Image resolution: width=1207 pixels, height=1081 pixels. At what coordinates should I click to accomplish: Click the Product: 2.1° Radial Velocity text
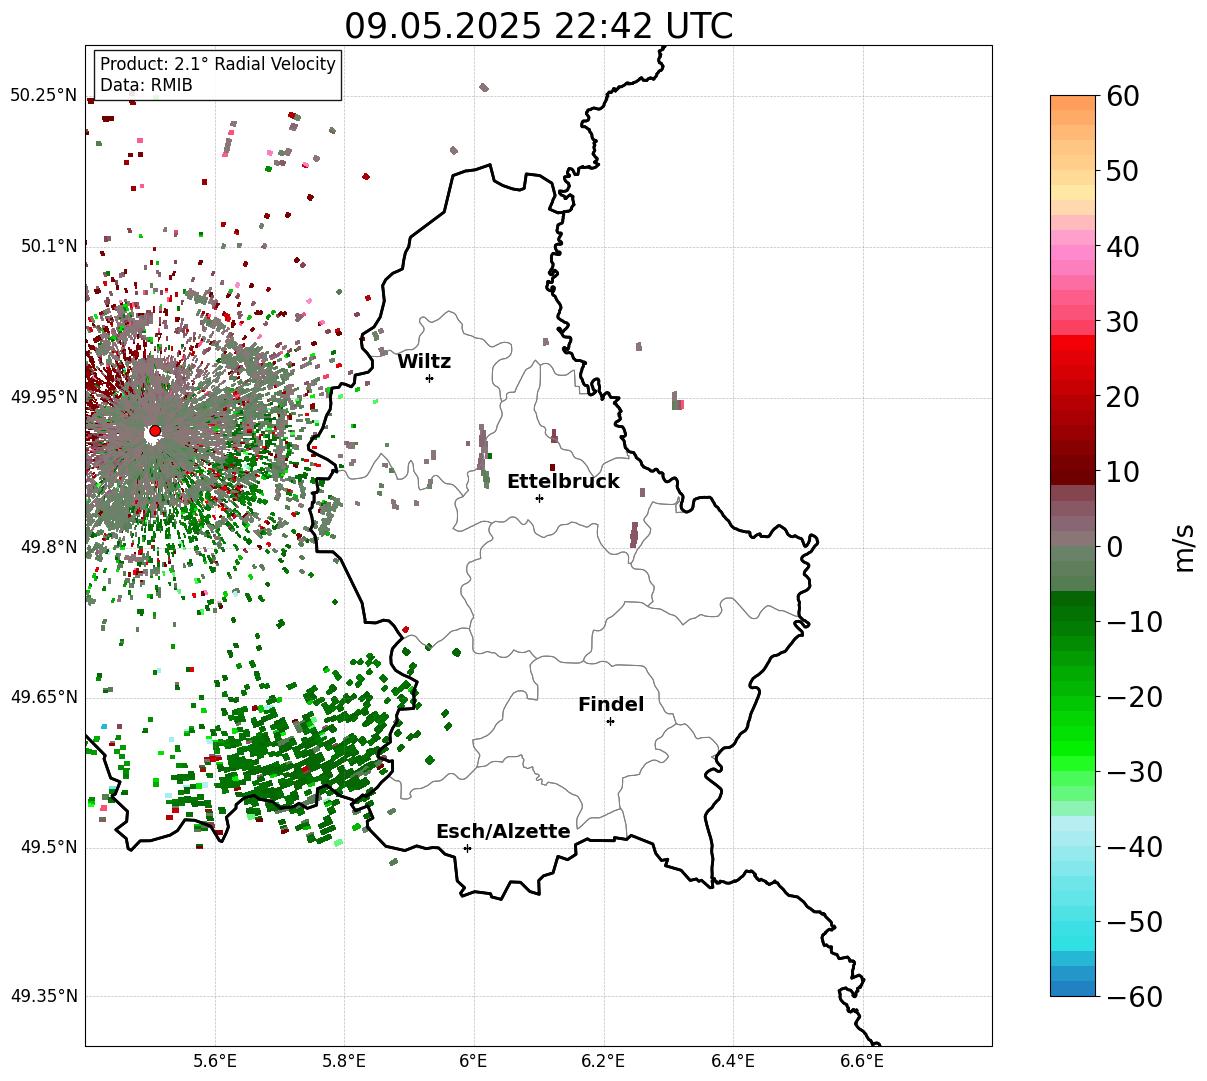[218, 64]
